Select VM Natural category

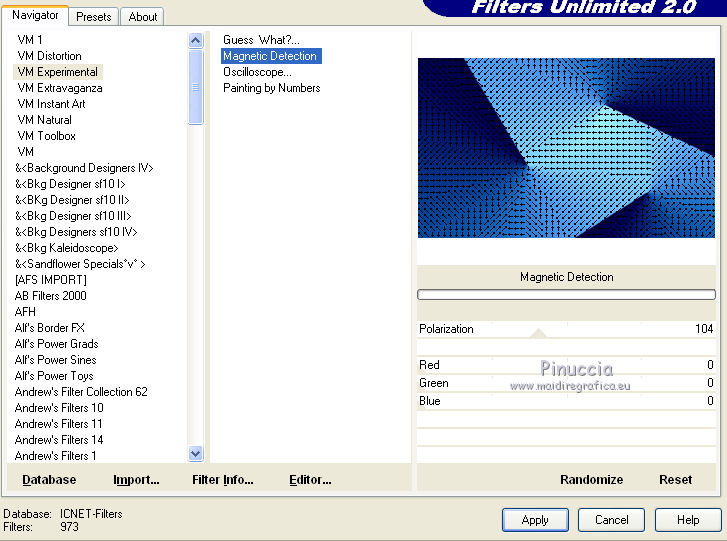pos(45,120)
